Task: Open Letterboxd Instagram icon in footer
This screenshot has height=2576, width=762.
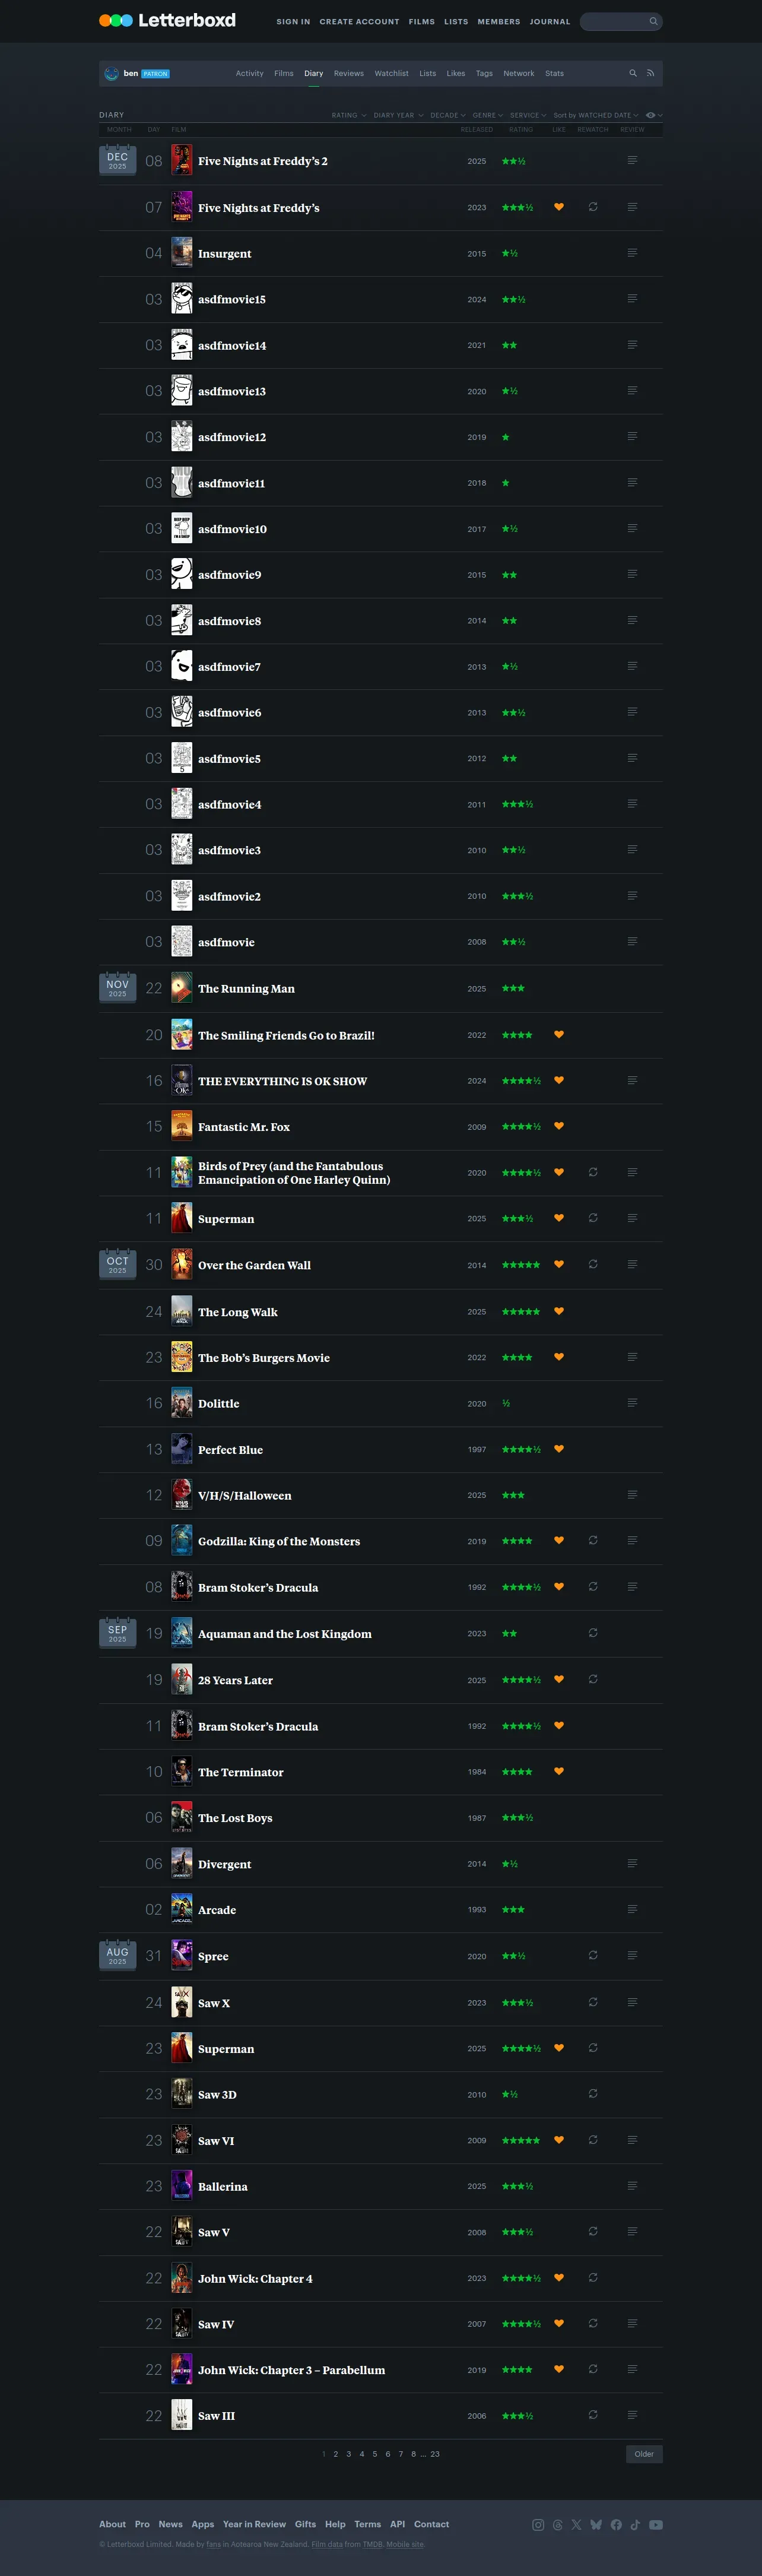Action: (x=538, y=2525)
